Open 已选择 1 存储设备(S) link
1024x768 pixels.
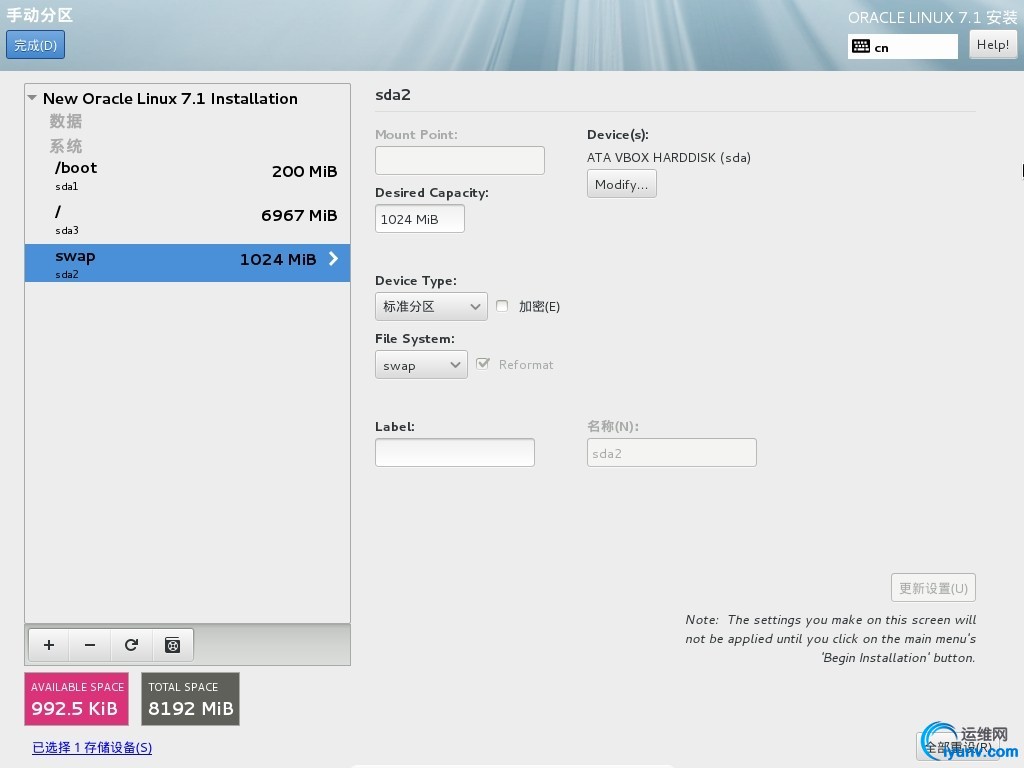[92, 747]
